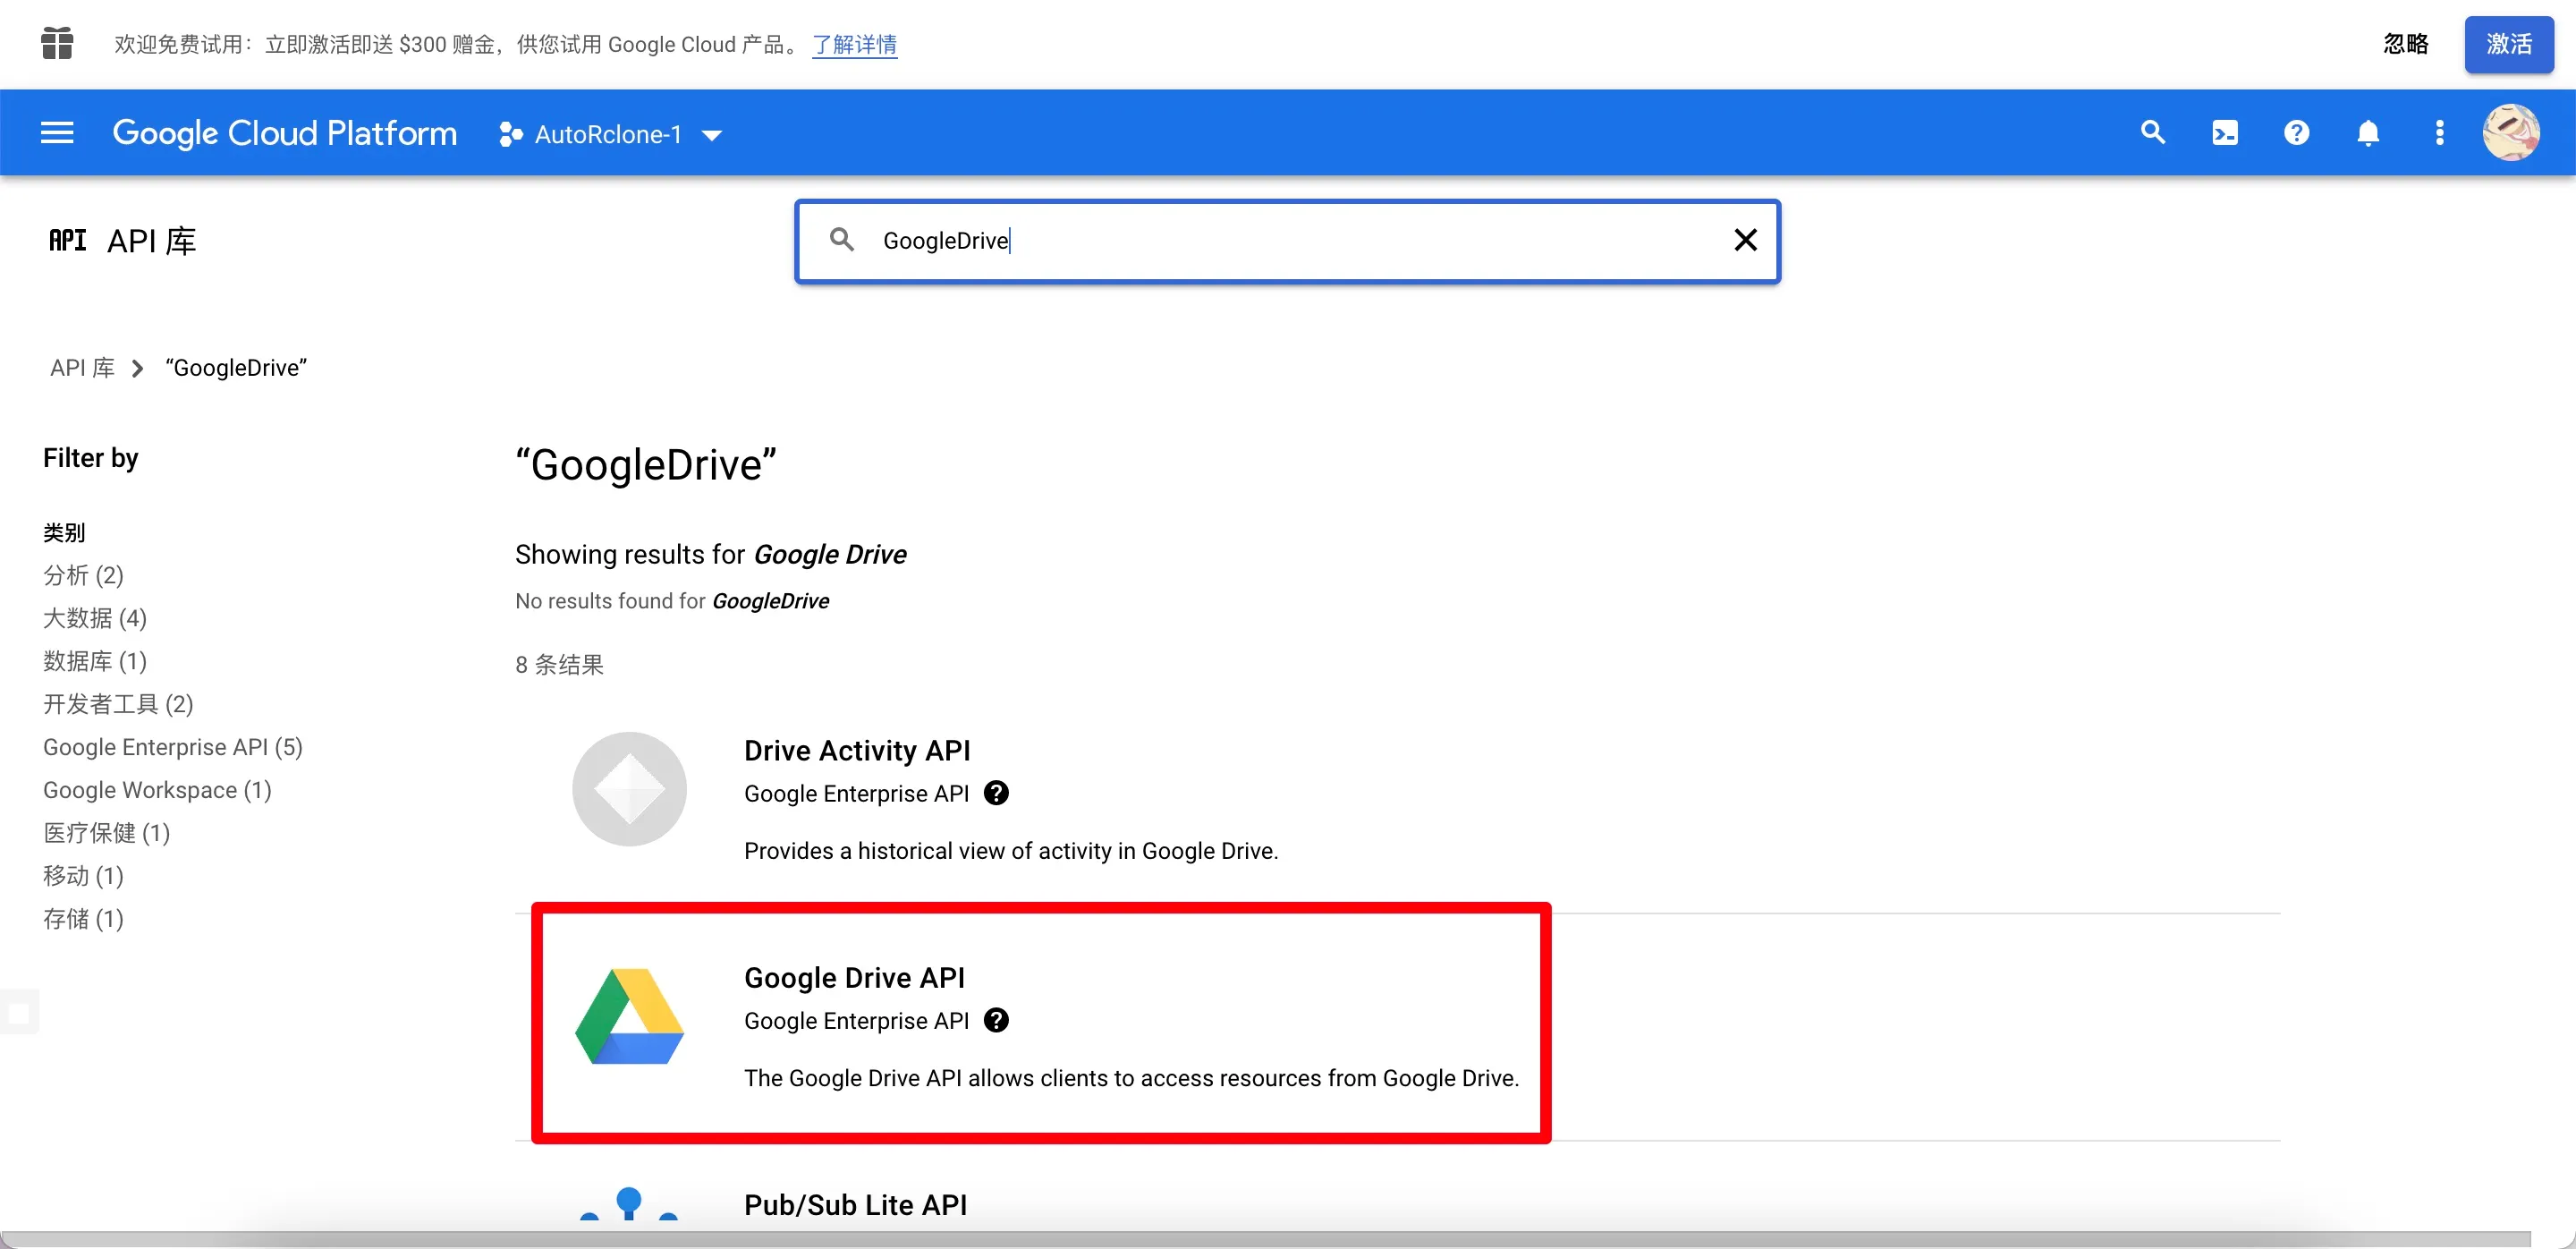This screenshot has height=1249, width=2576.
Task: Select the Drive Activity API result
Action: point(857,749)
